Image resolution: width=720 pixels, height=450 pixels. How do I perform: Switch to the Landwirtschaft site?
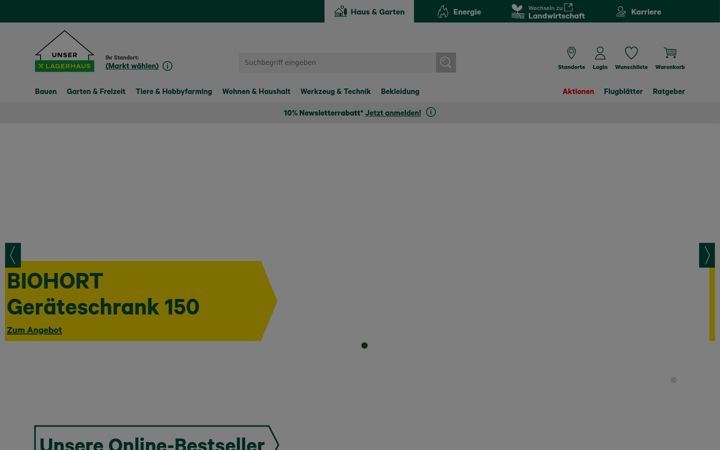pyautogui.click(x=548, y=11)
